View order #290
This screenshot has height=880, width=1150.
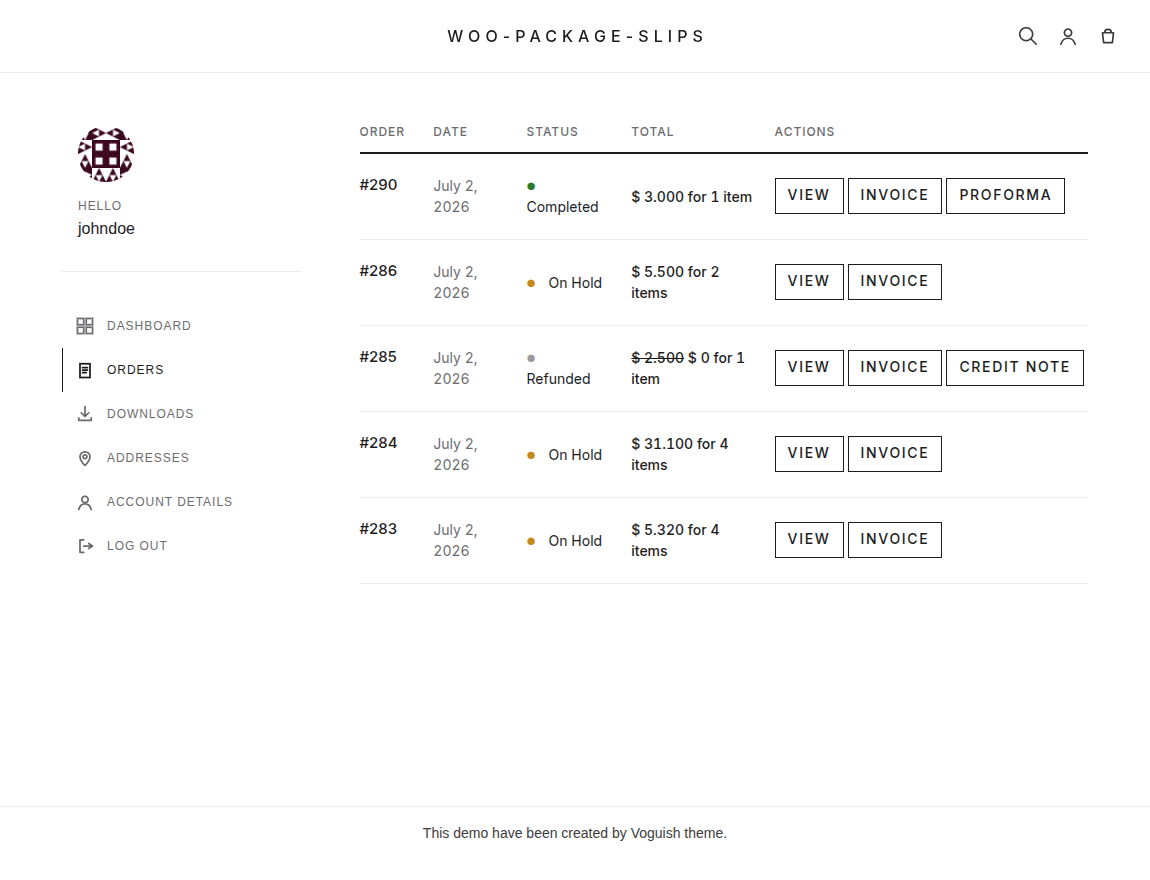[x=809, y=196]
